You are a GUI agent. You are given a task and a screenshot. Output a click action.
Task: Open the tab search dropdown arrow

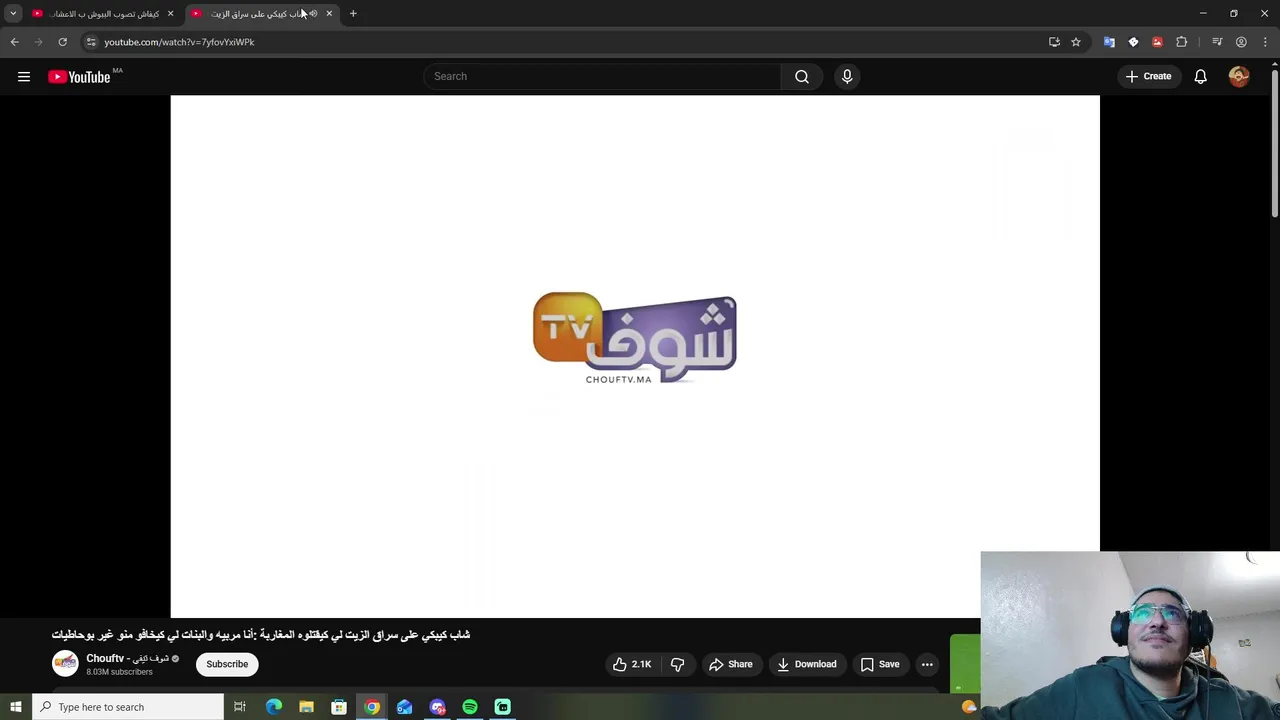[13, 13]
